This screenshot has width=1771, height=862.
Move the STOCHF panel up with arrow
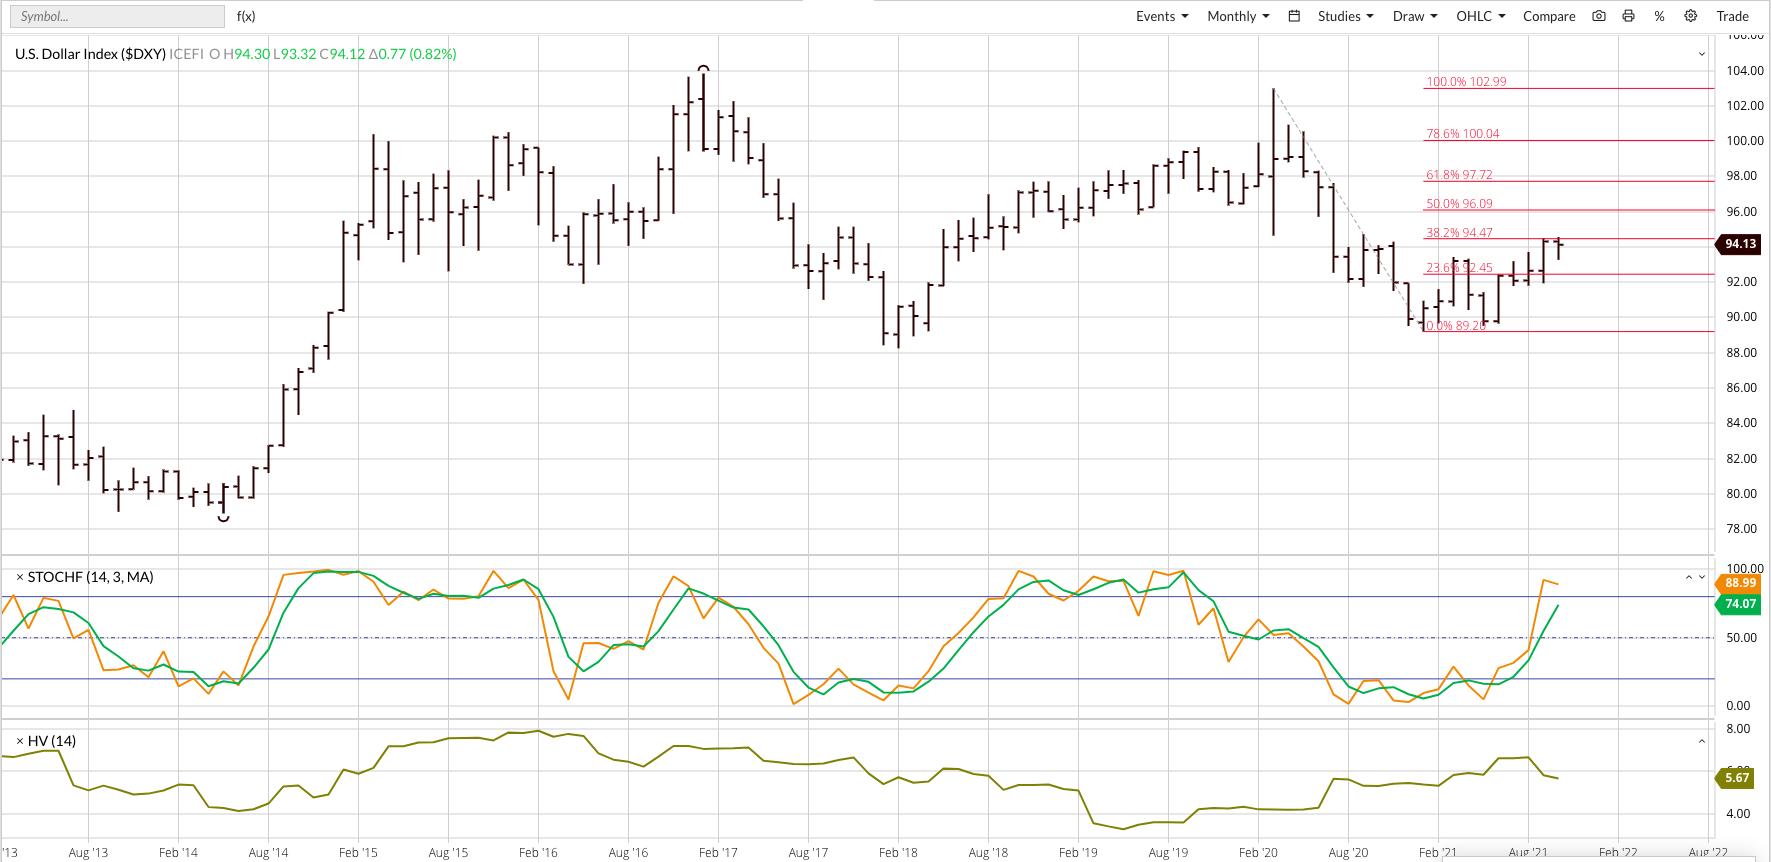pyautogui.click(x=1689, y=577)
